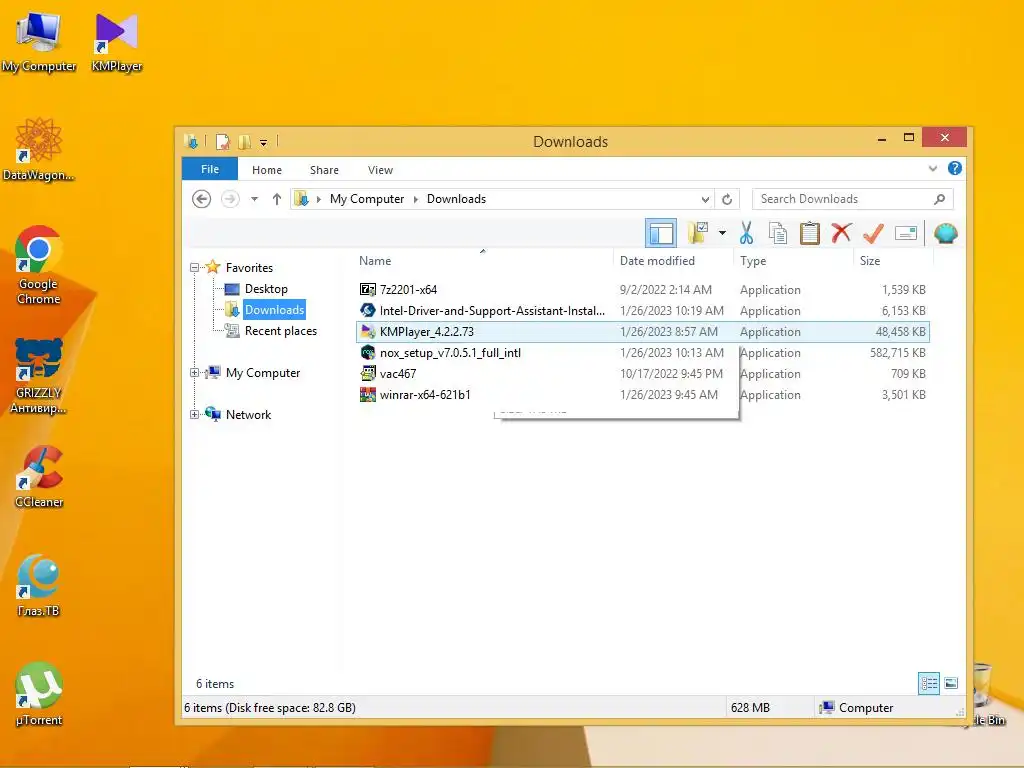Open the My Computer desktop icon
Screen dimensions: 1024x768
click(x=39, y=43)
